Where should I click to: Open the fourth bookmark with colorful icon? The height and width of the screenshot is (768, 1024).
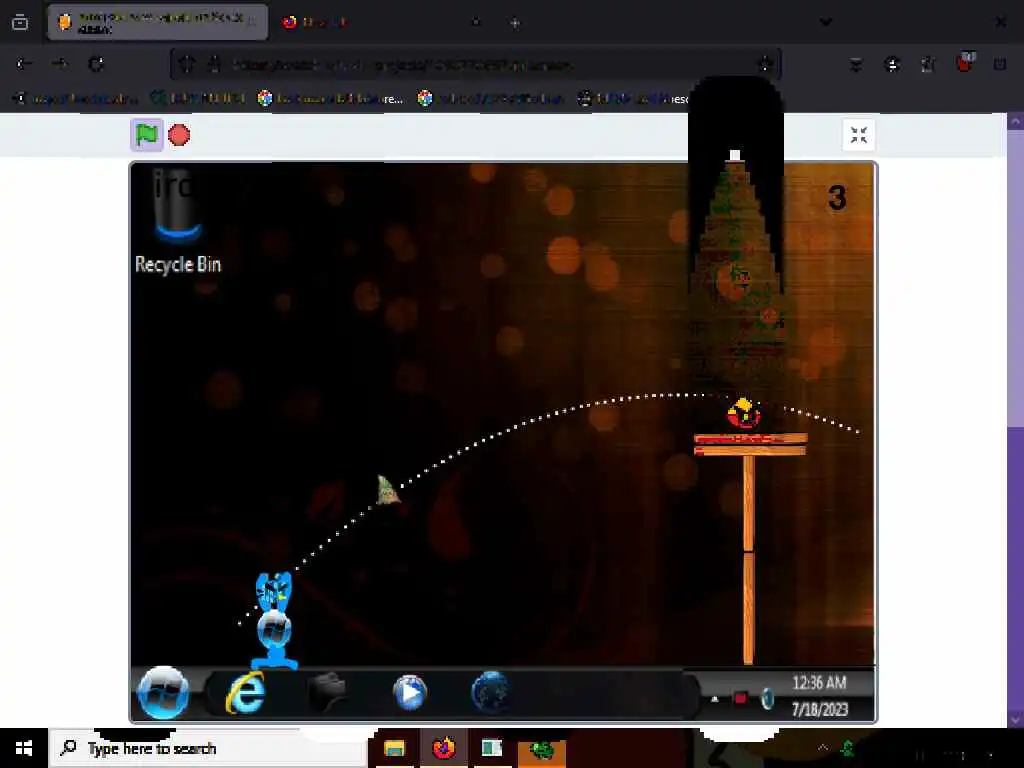[x=490, y=99]
